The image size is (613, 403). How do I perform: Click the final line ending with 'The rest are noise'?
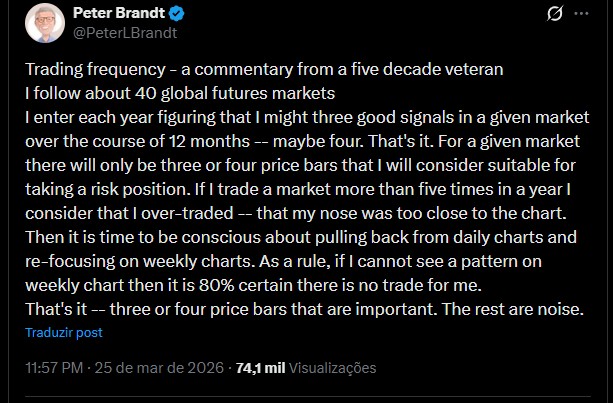[304, 310]
